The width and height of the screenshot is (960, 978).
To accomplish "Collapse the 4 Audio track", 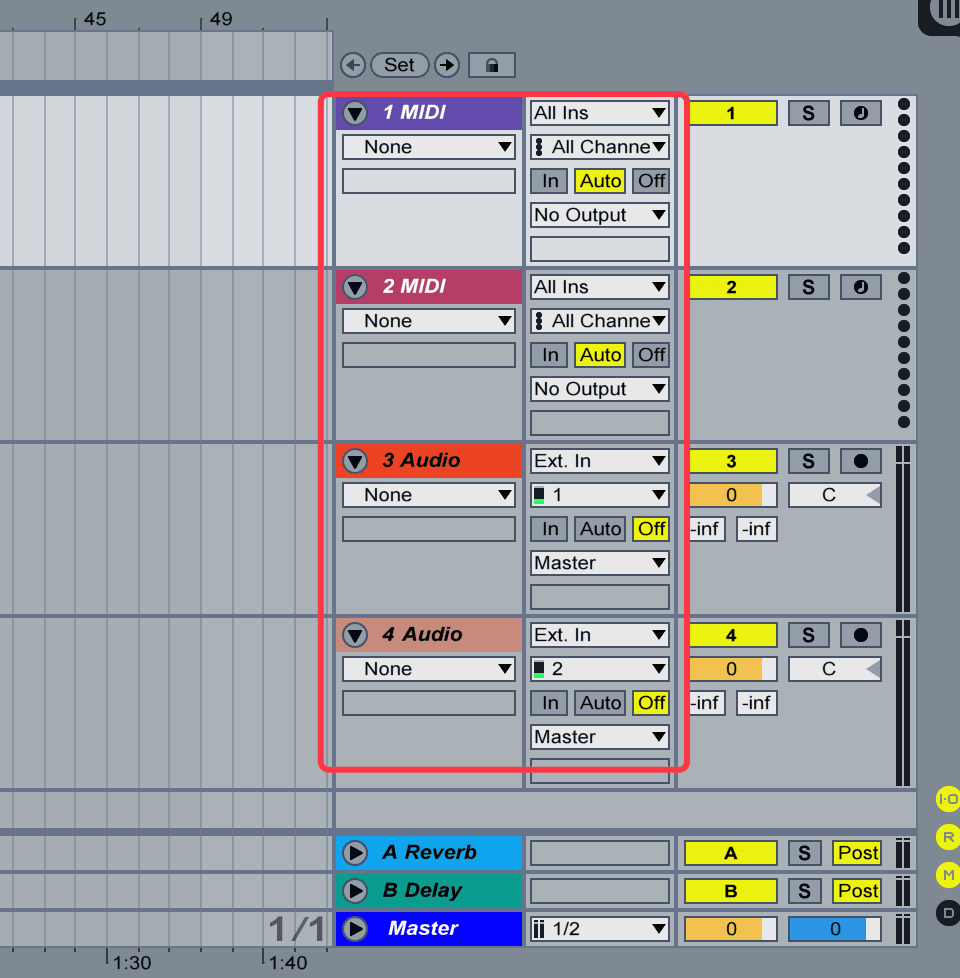I will pyautogui.click(x=355, y=635).
